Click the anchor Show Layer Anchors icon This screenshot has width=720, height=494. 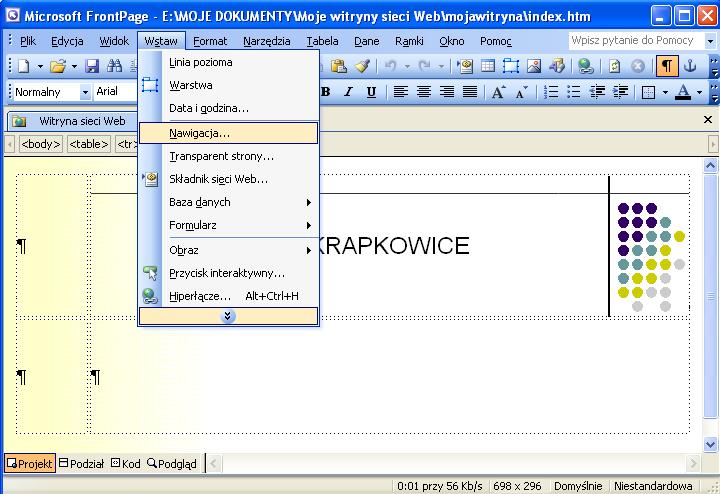coord(690,67)
